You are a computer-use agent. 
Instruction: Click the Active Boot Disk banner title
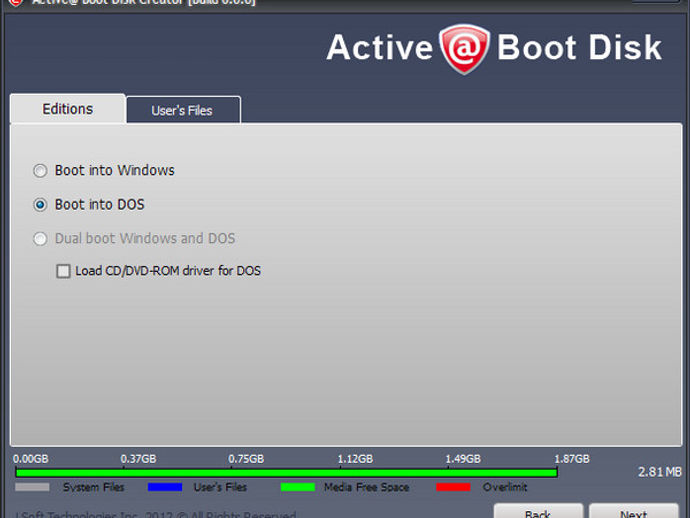[494, 48]
